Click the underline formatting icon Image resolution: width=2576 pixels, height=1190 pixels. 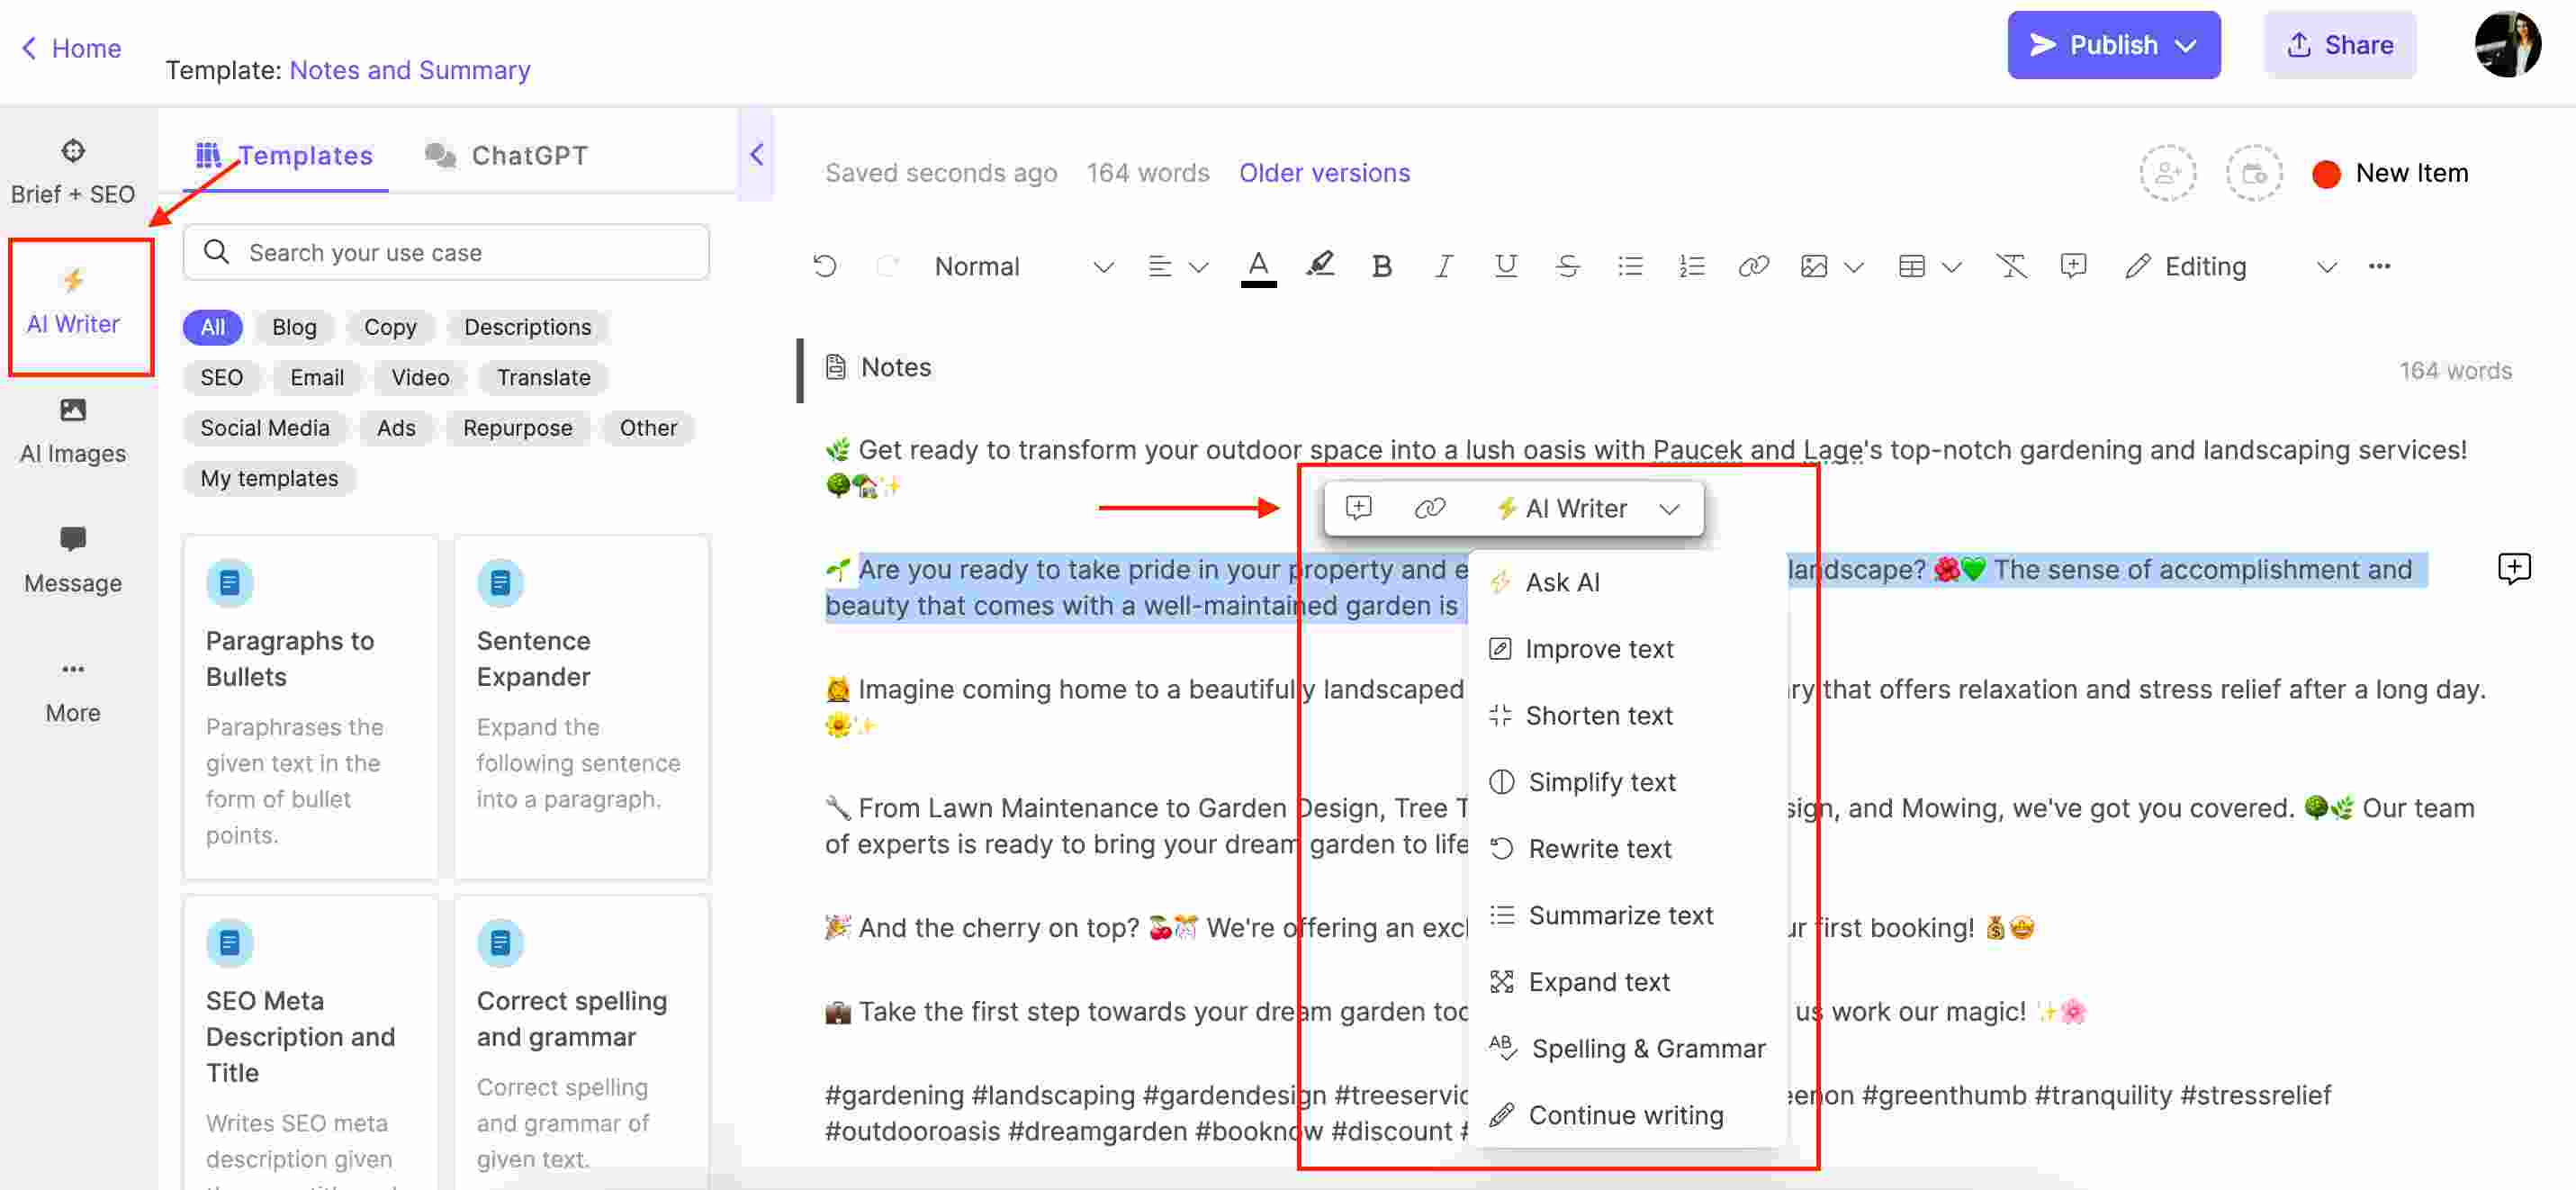click(1505, 263)
